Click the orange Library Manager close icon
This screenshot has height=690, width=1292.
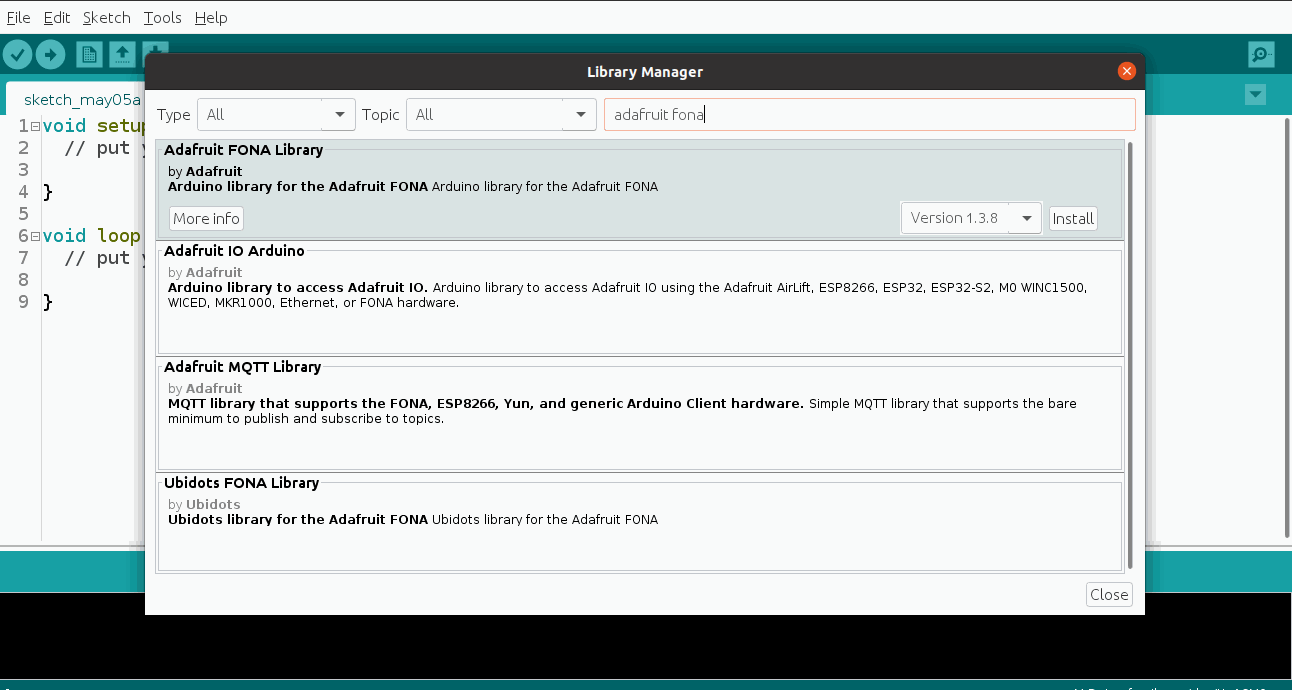coord(1127,71)
